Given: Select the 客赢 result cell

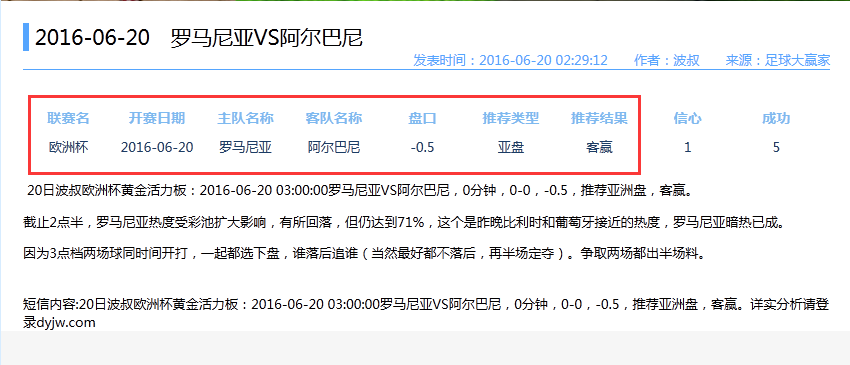Looking at the screenshot, I should pos(599,147).
